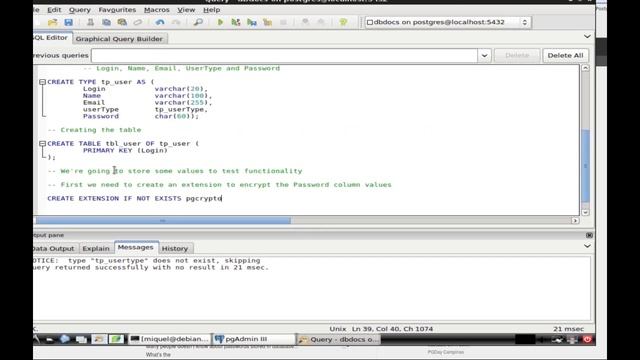Undo the last edit with the blue arrow

[x=160, y=22]
